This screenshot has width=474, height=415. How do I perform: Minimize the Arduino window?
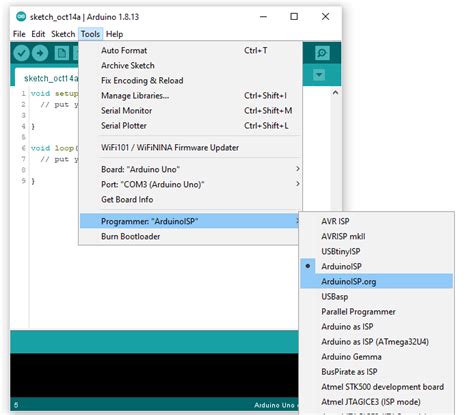pos(263,17)
